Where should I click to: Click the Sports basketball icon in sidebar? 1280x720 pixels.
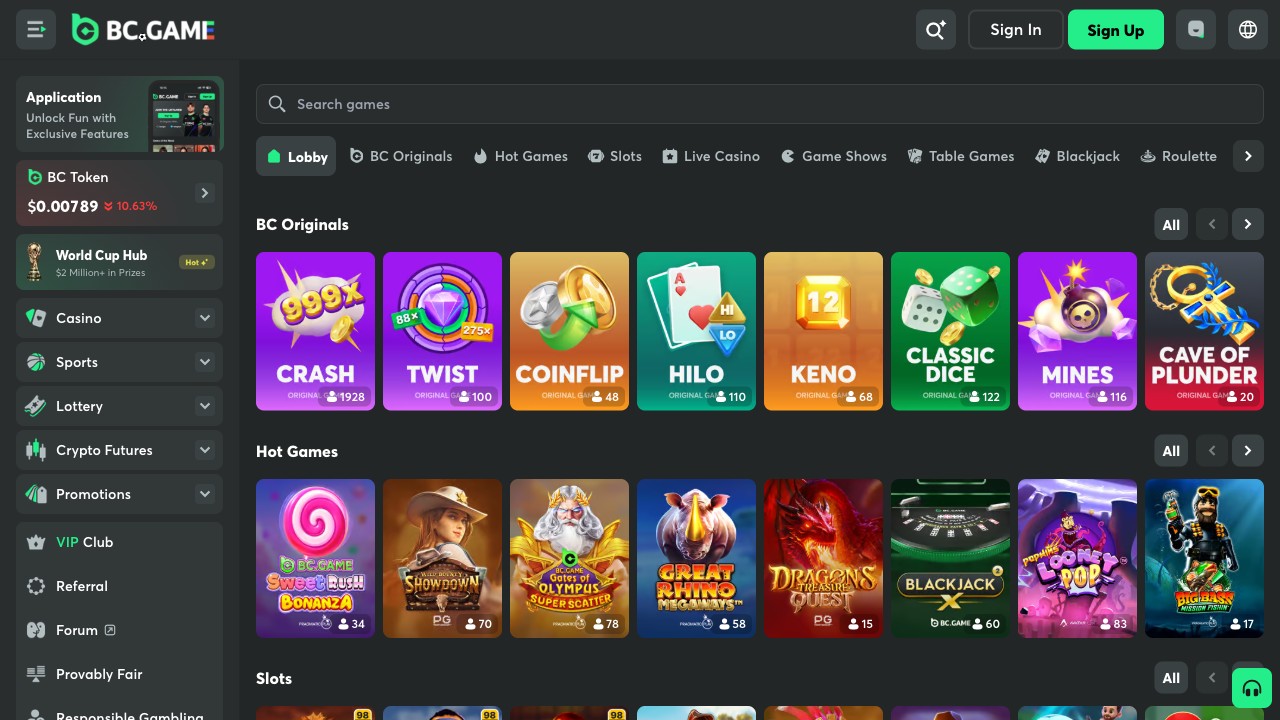click(x=36, y=362)
